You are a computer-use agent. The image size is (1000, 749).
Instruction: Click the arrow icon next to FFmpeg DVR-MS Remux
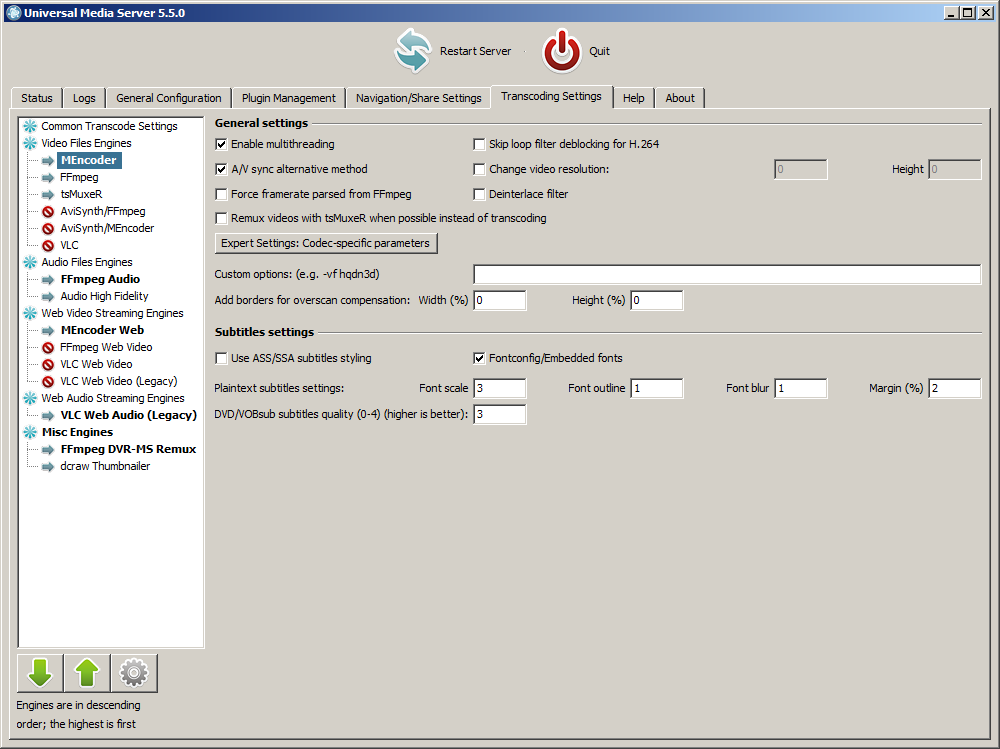click(48, 449)
